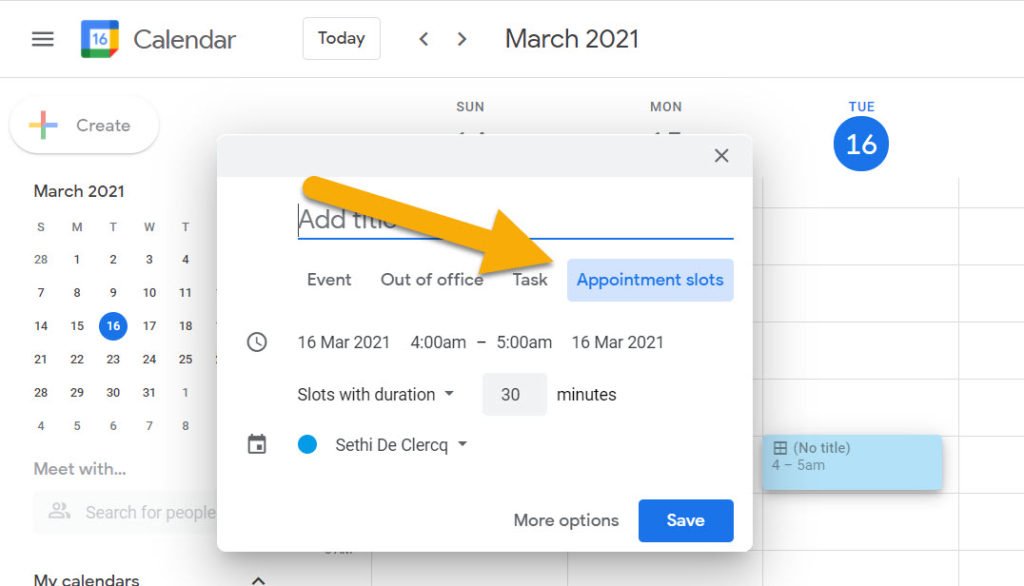1024x586 pixels.
Task: Click the Add title text field
Action: (515, 220)
